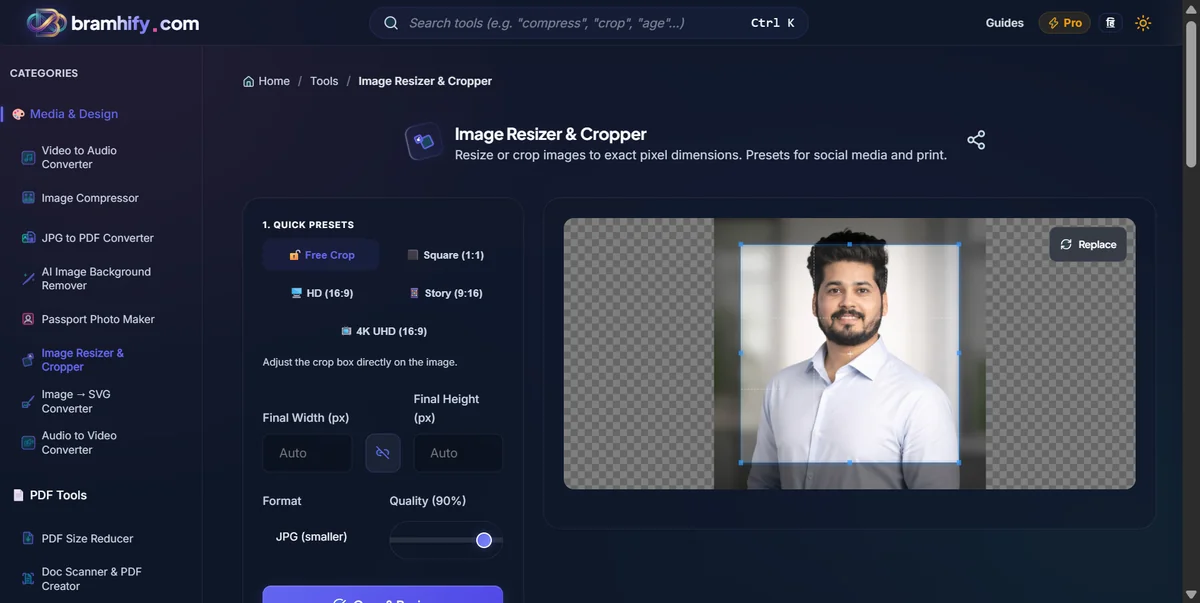The width and height of the screenshot is (1200, 603).
Task: Click the bramhify.com logo
Action: click(x=112, y=23)
